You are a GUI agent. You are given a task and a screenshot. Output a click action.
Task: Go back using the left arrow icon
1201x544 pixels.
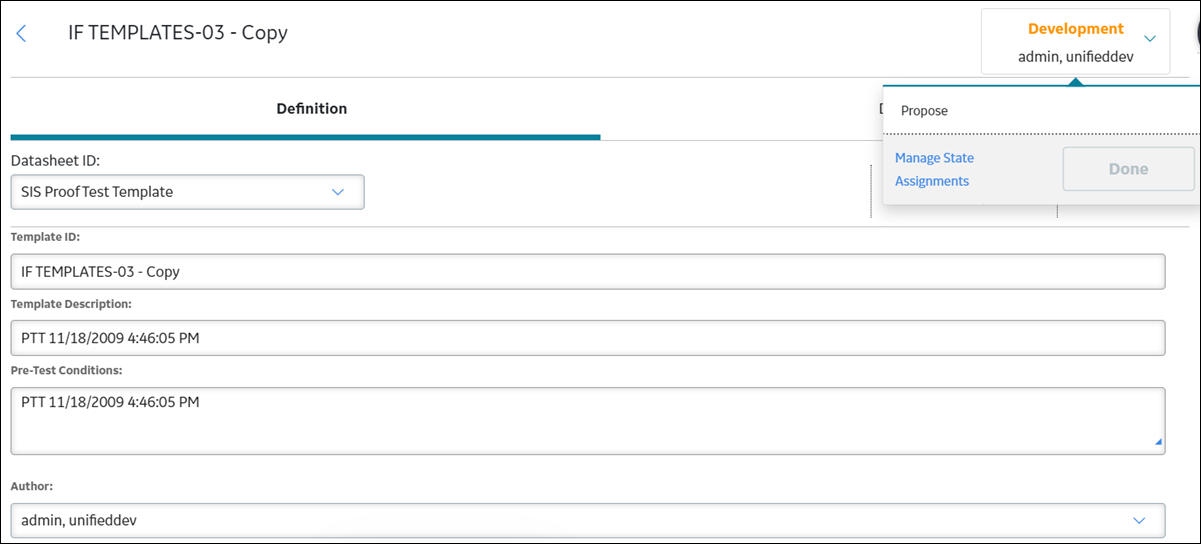click(x=22, y=33)
